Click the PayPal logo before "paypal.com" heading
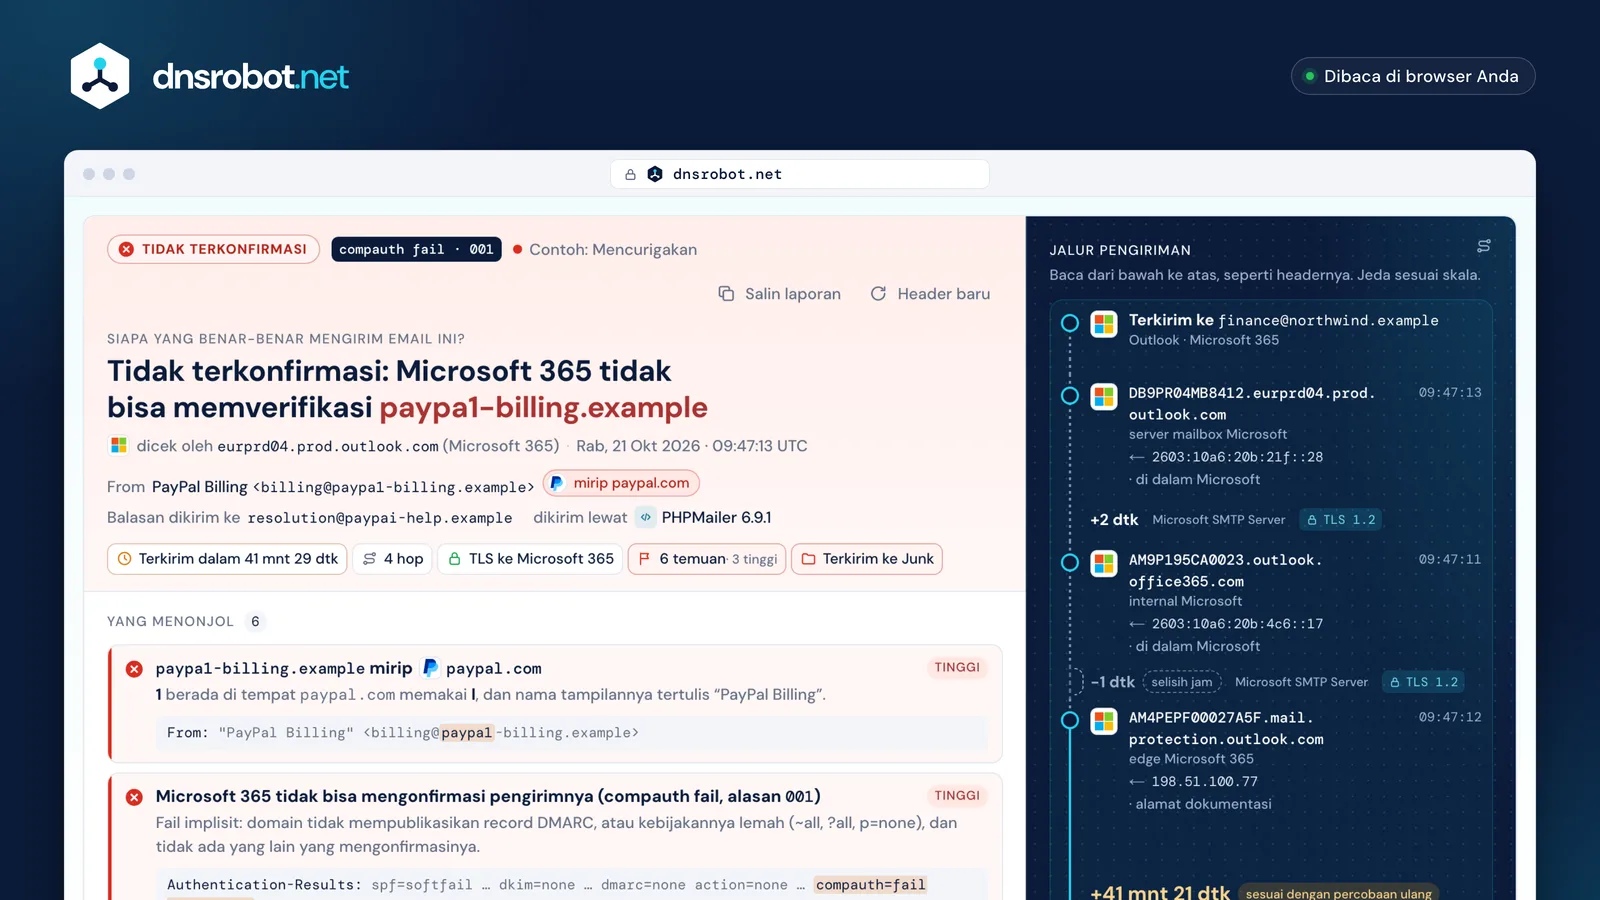This screenshot has height=900, width=1600. point(430,668)
